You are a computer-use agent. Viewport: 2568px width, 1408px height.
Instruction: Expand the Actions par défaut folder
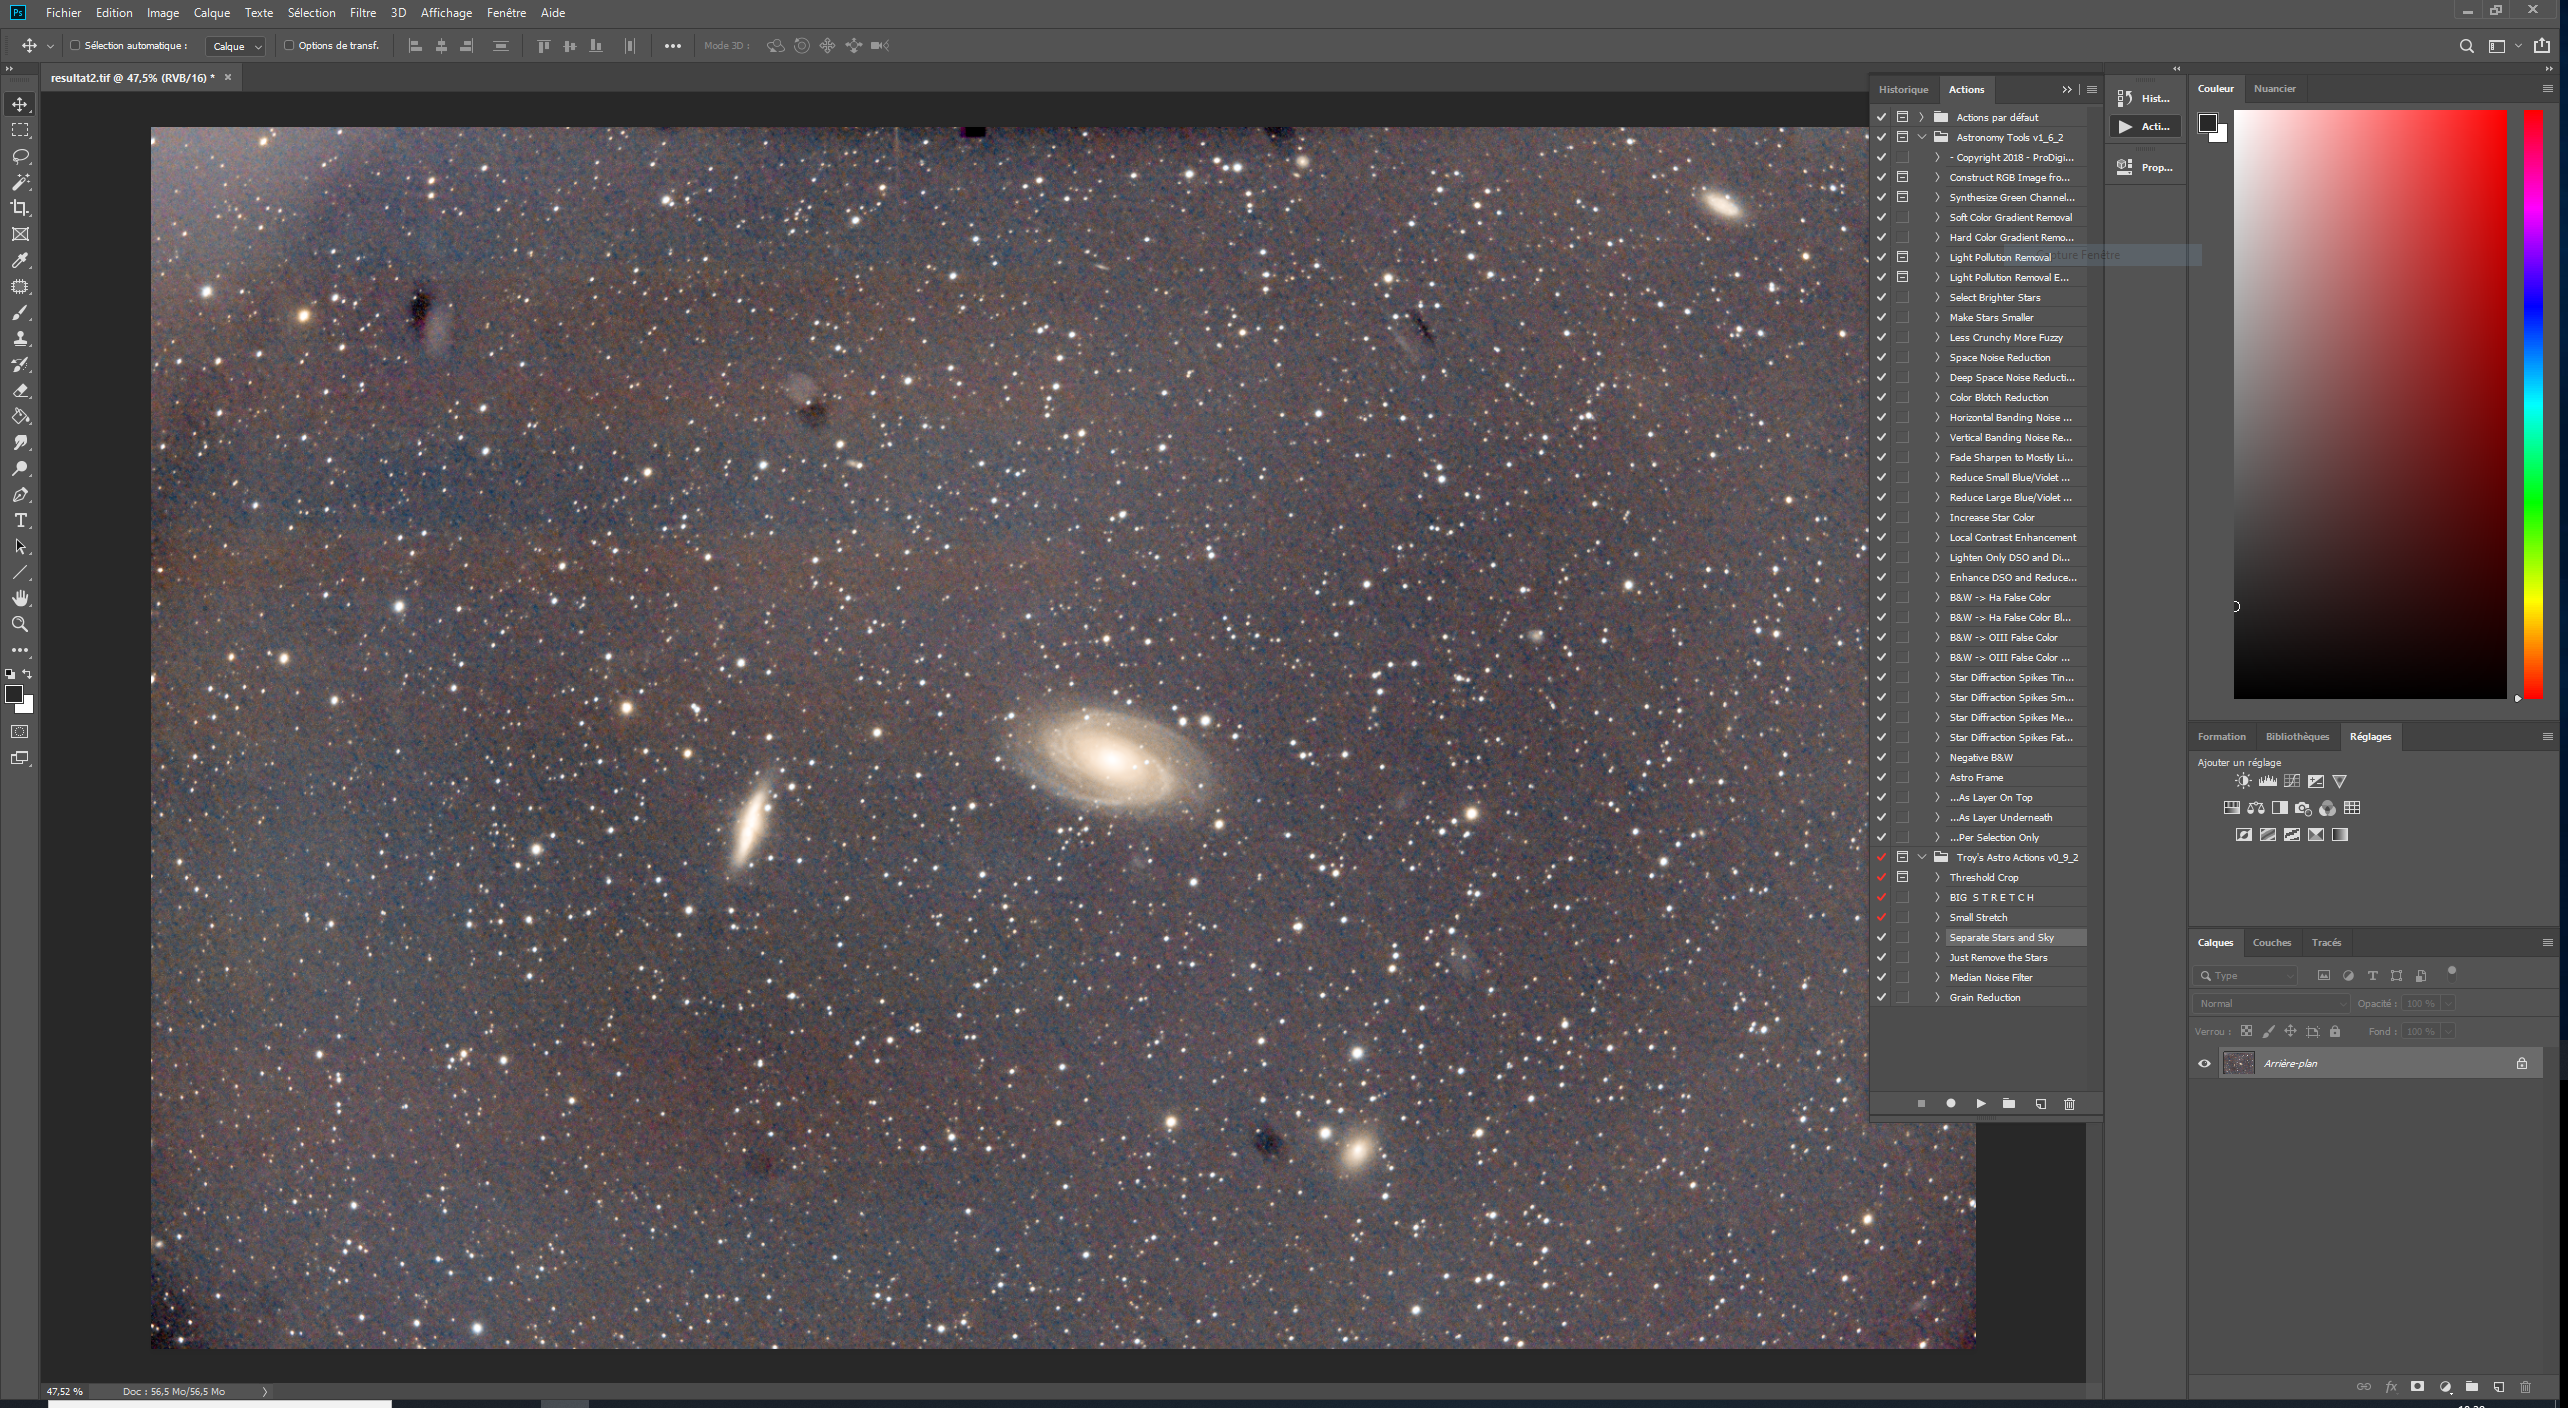point(1922,117)
